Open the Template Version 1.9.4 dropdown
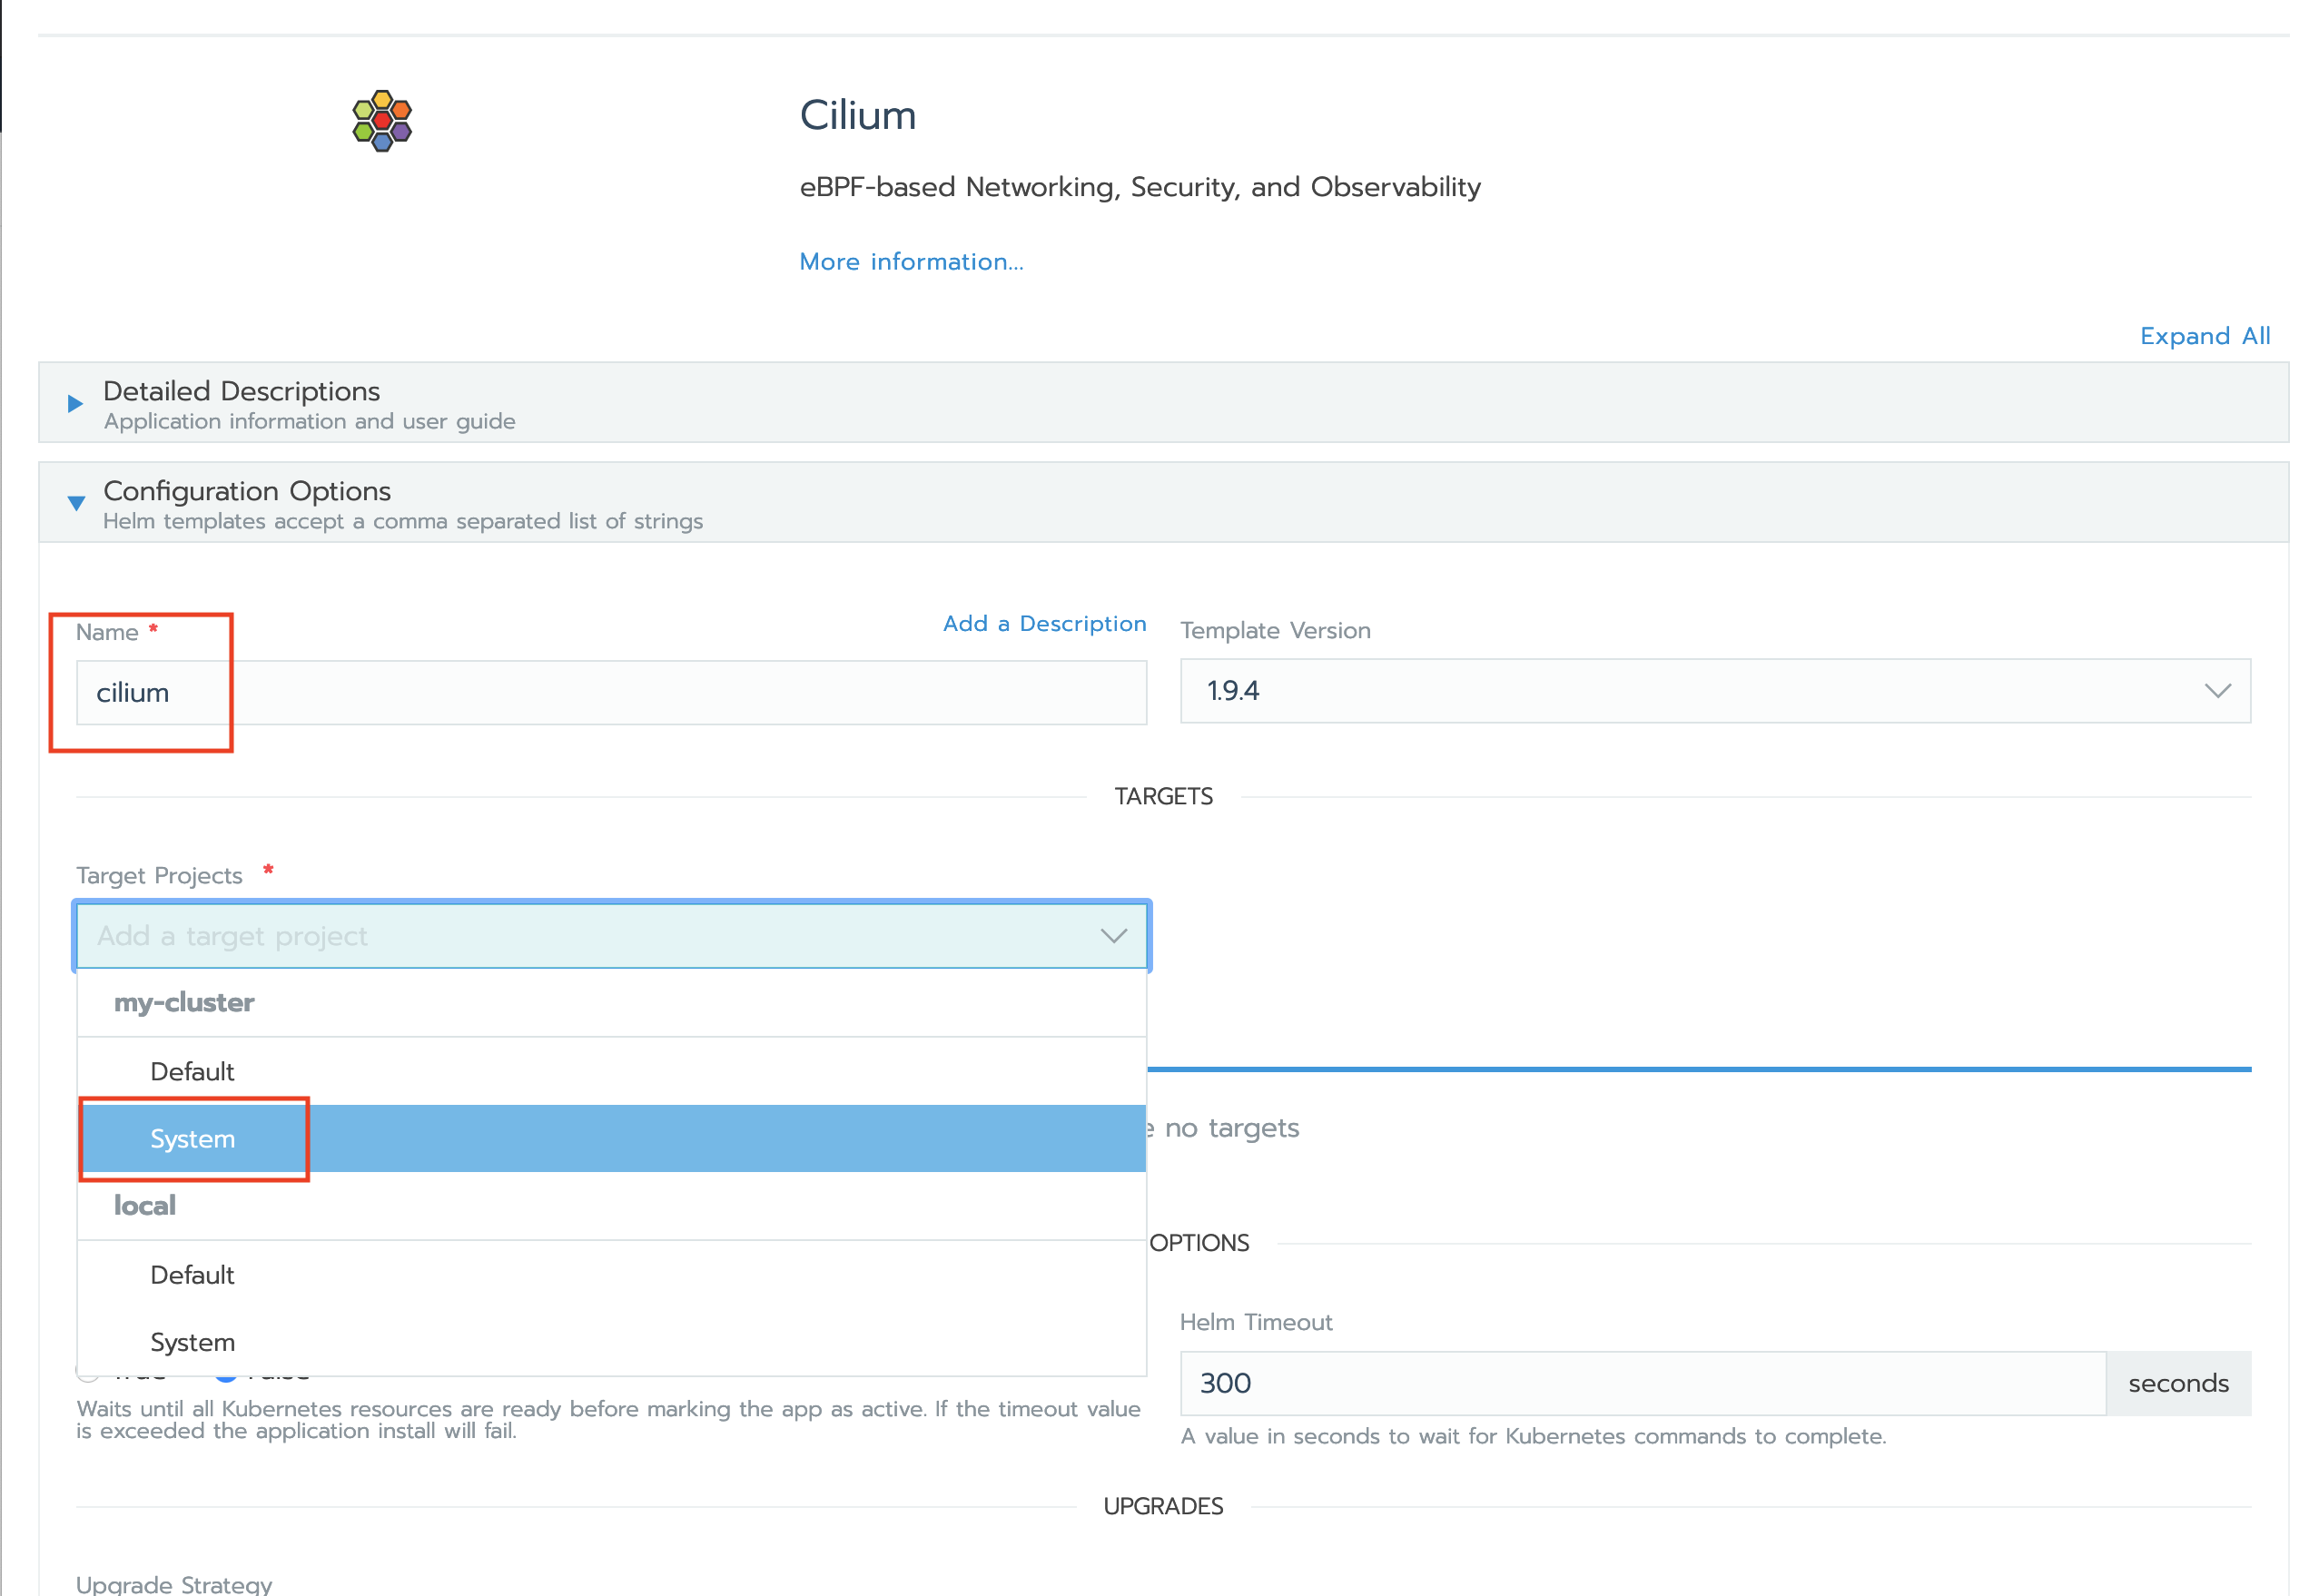Screen dimensions: 2319x1596 (1714, 691)
